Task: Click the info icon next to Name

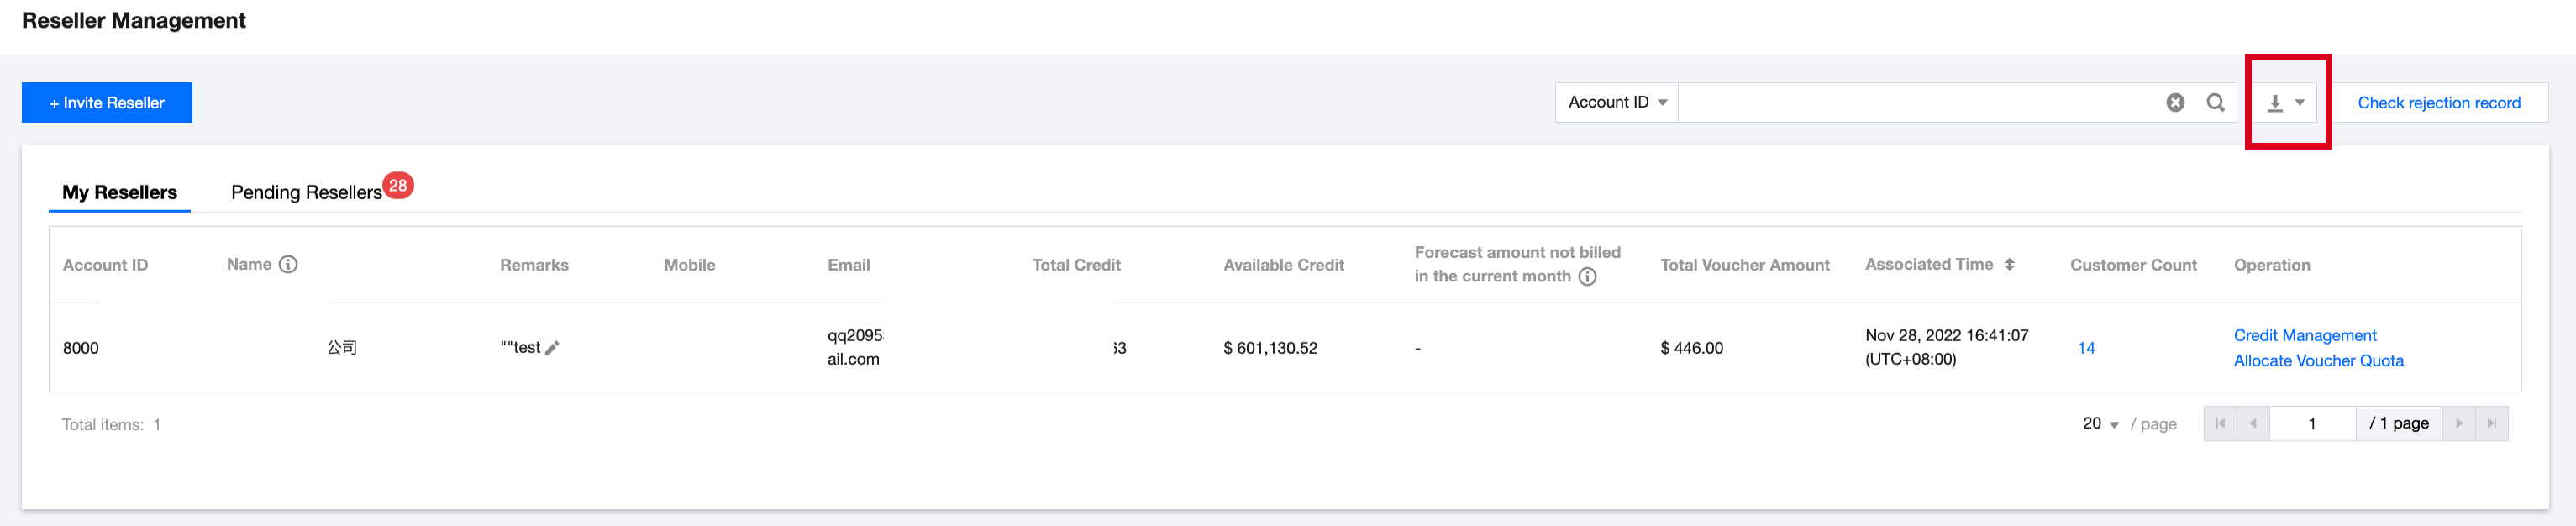Action: [x=288, y=264]
